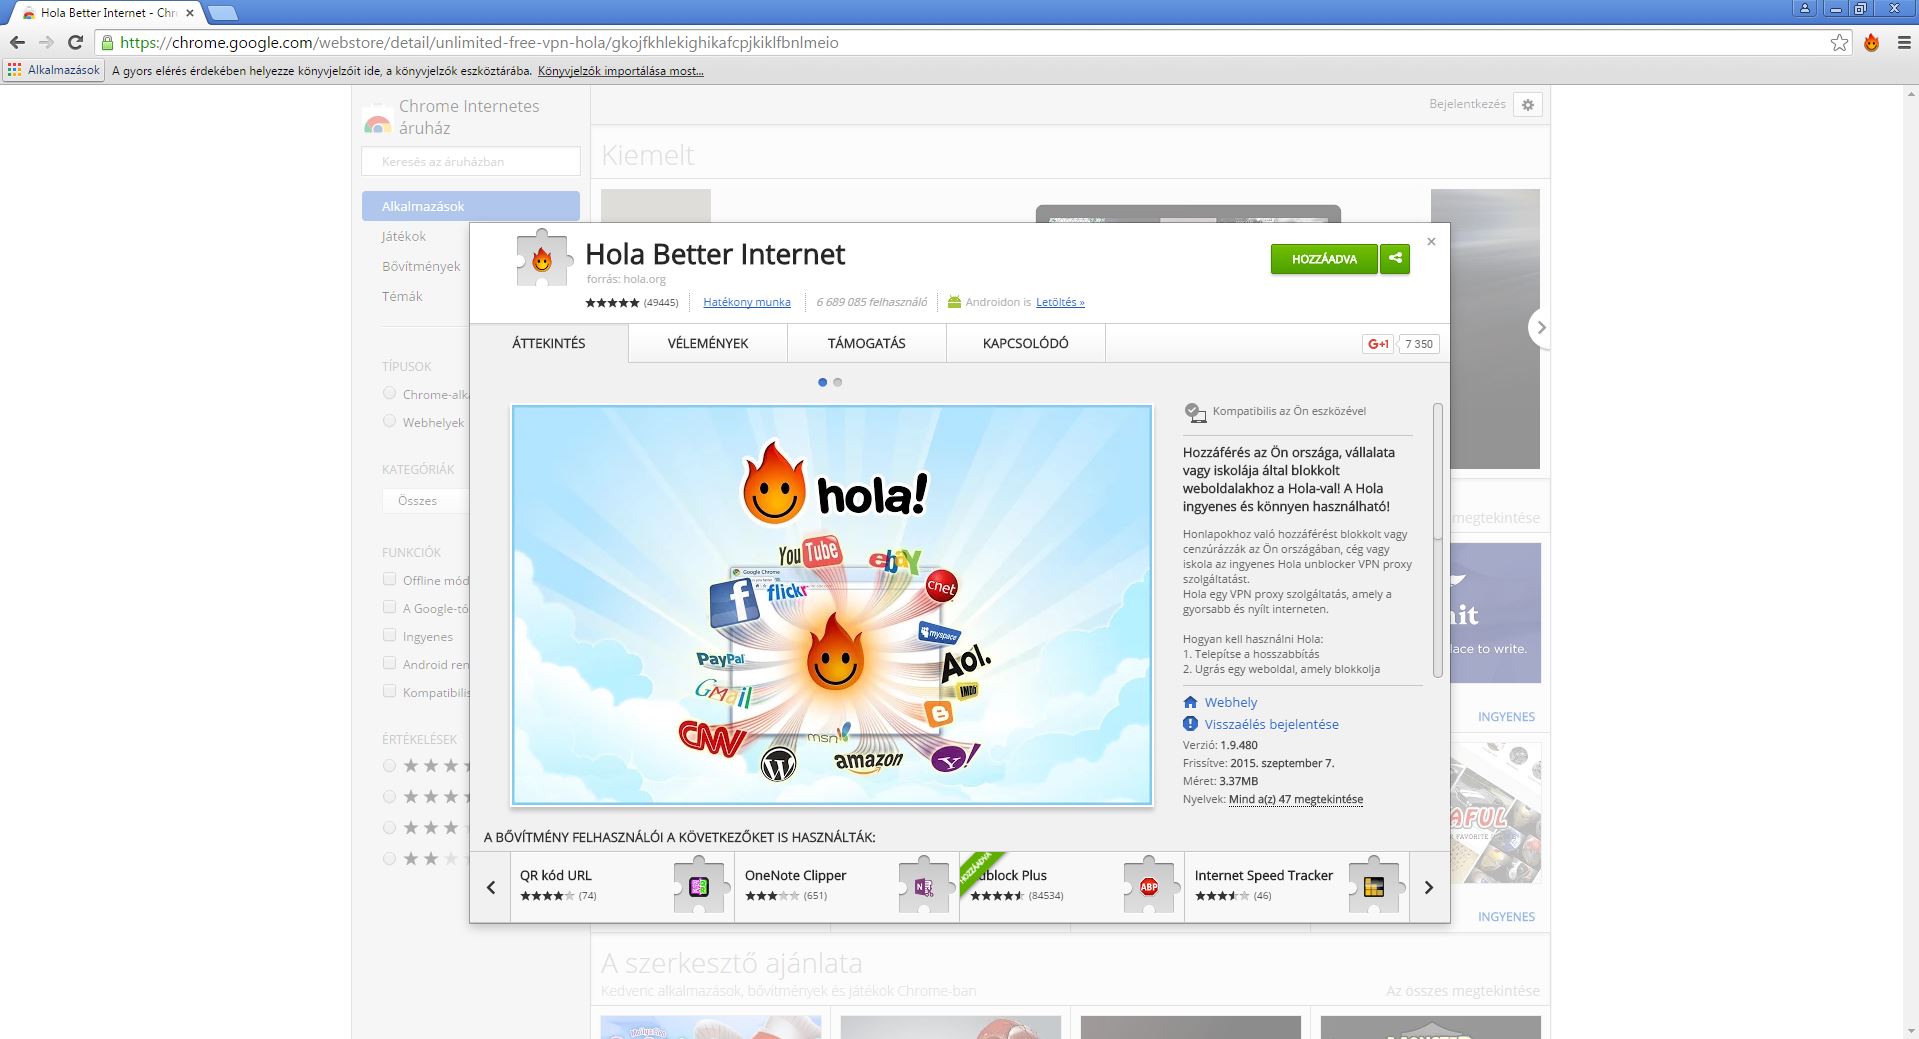Click Könyvjelzők importálása most link
The height and width of the screenshot is (1039, 1919).
(621, 71)
